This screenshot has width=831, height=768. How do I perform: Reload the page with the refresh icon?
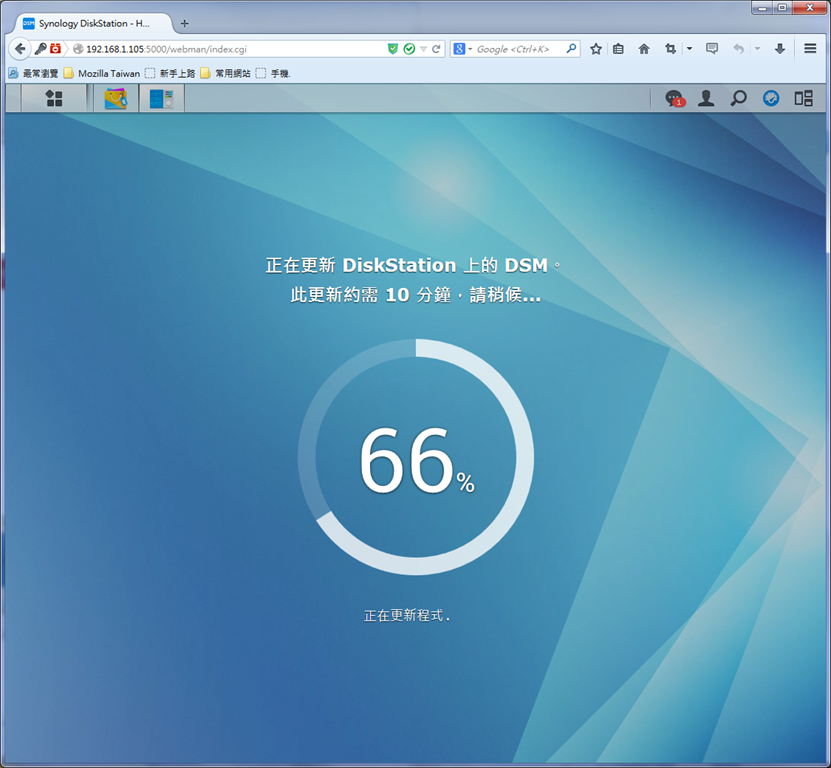(x=436, y=49)
